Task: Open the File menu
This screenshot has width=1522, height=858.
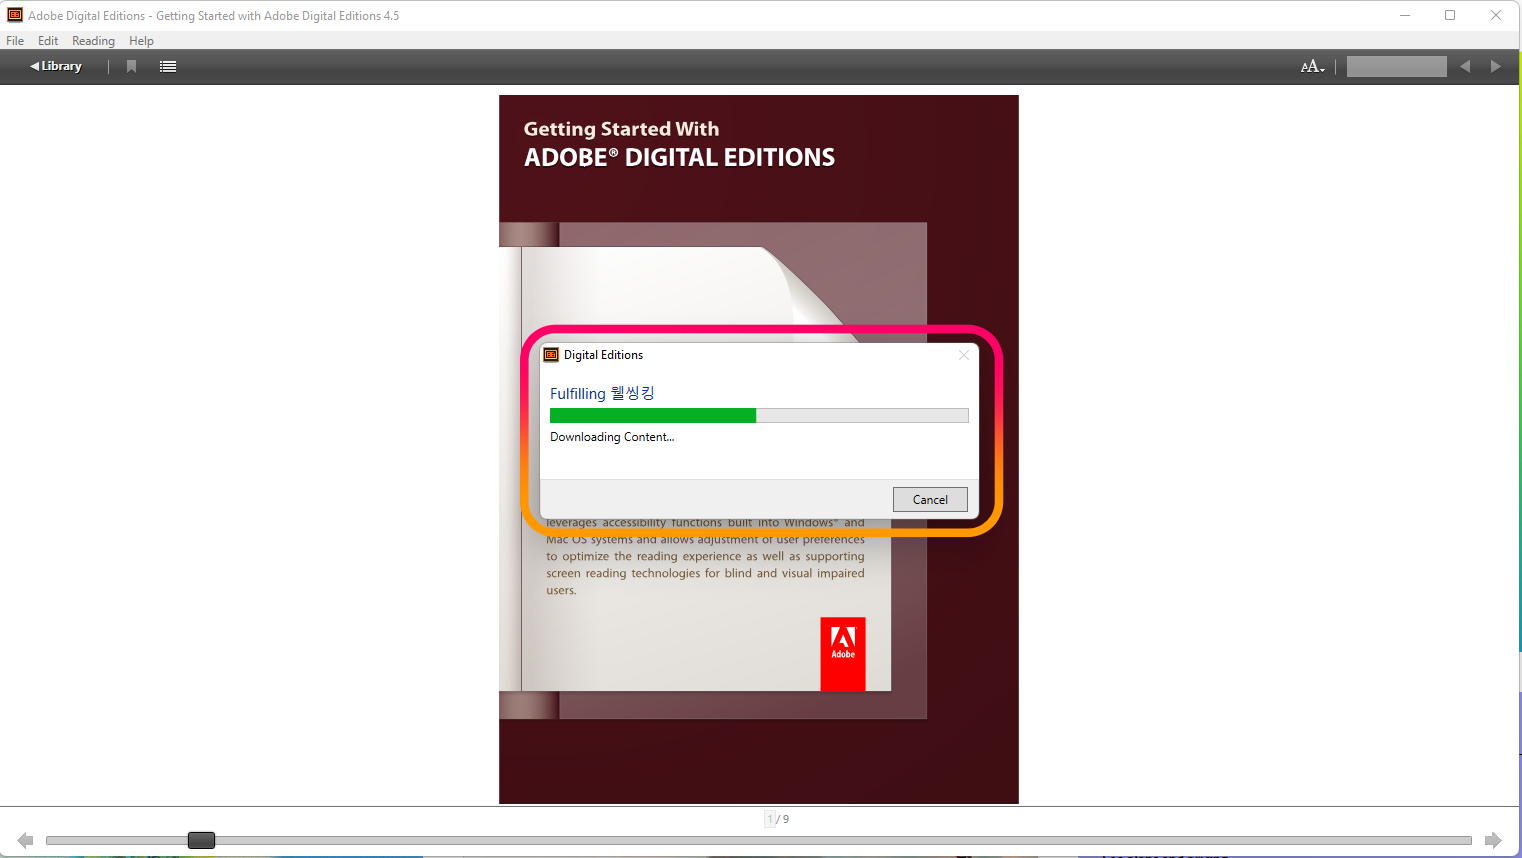Action: pyautogui.click(x=15, y=41)
